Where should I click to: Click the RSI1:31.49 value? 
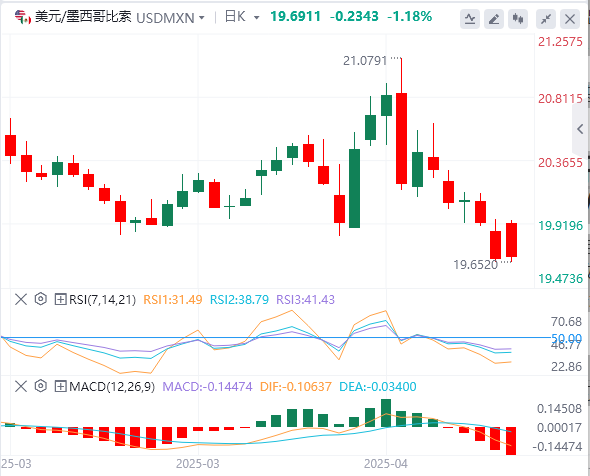click(x=173, y=300)
